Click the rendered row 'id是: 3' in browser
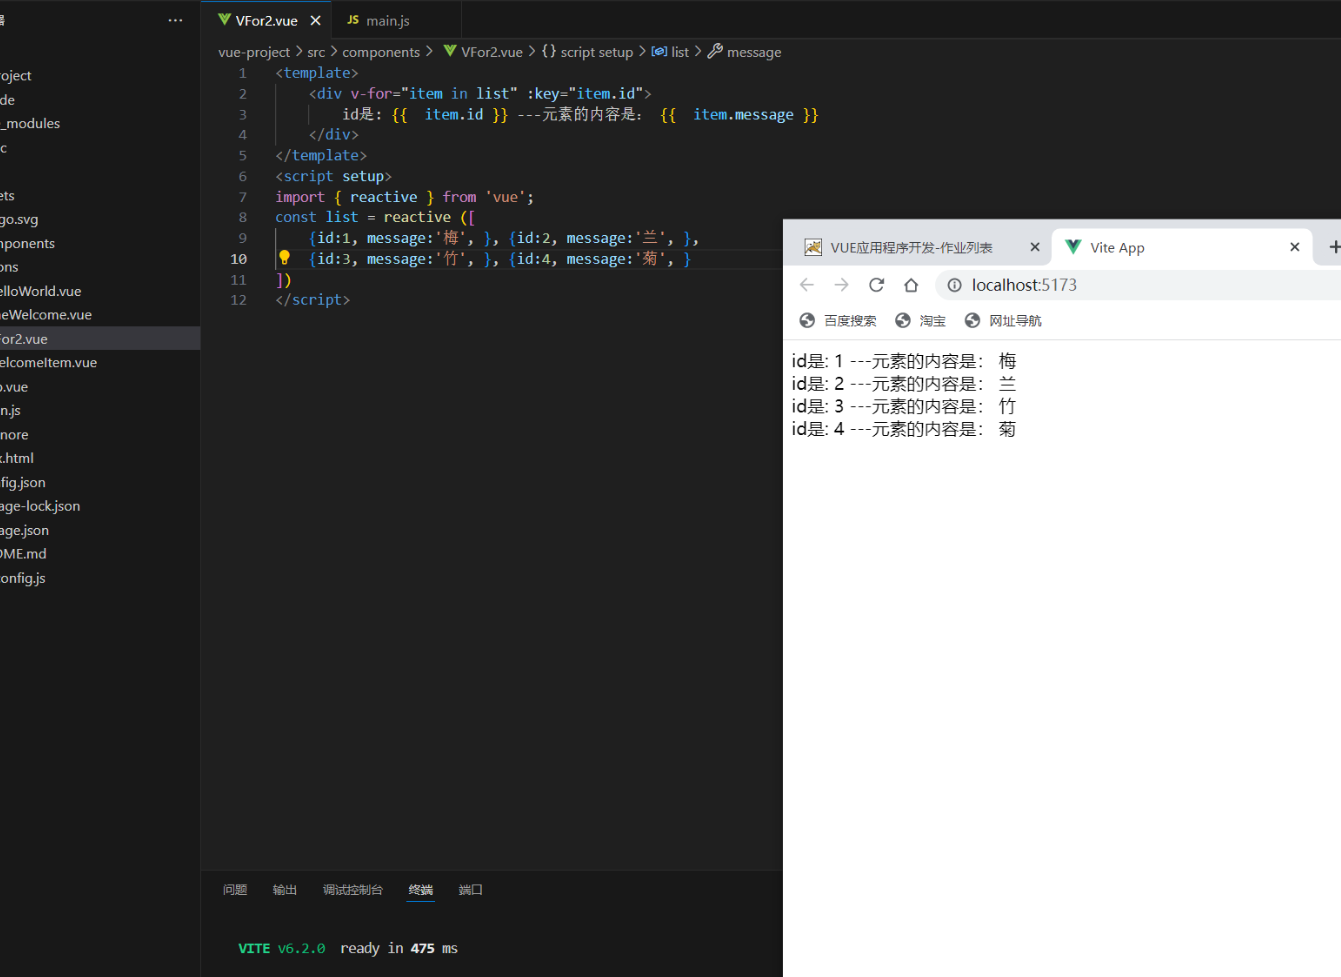This screenshot has width=1341, height=977. 903,406
